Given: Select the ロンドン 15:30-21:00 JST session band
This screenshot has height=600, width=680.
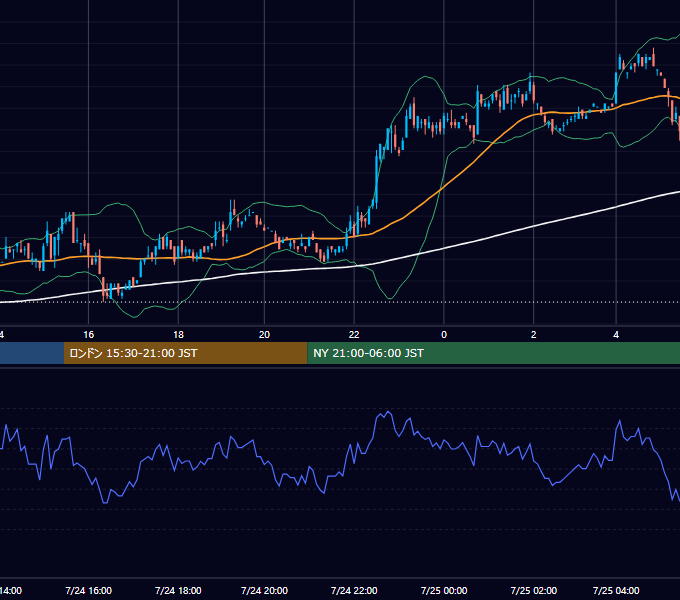Looking at the screenshot, I should click(x=185, y=353).
